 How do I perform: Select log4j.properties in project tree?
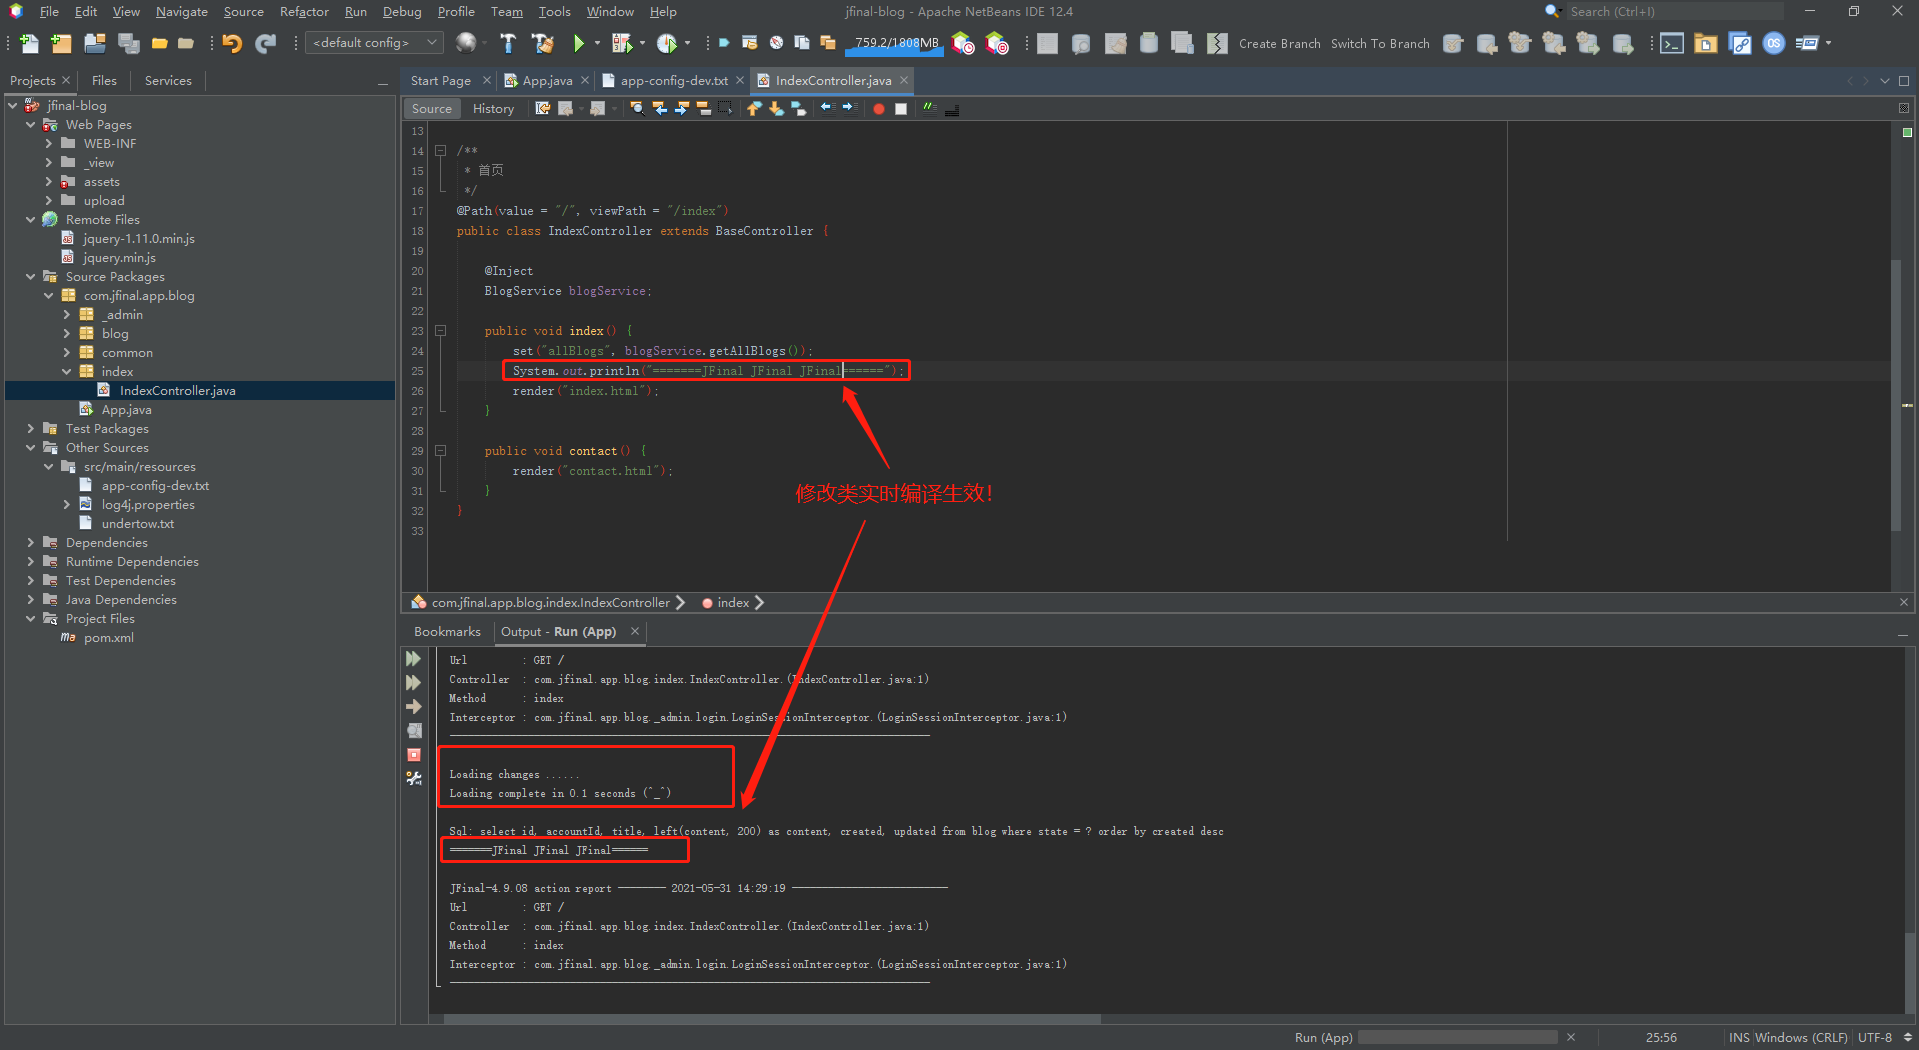coord(148,504)
